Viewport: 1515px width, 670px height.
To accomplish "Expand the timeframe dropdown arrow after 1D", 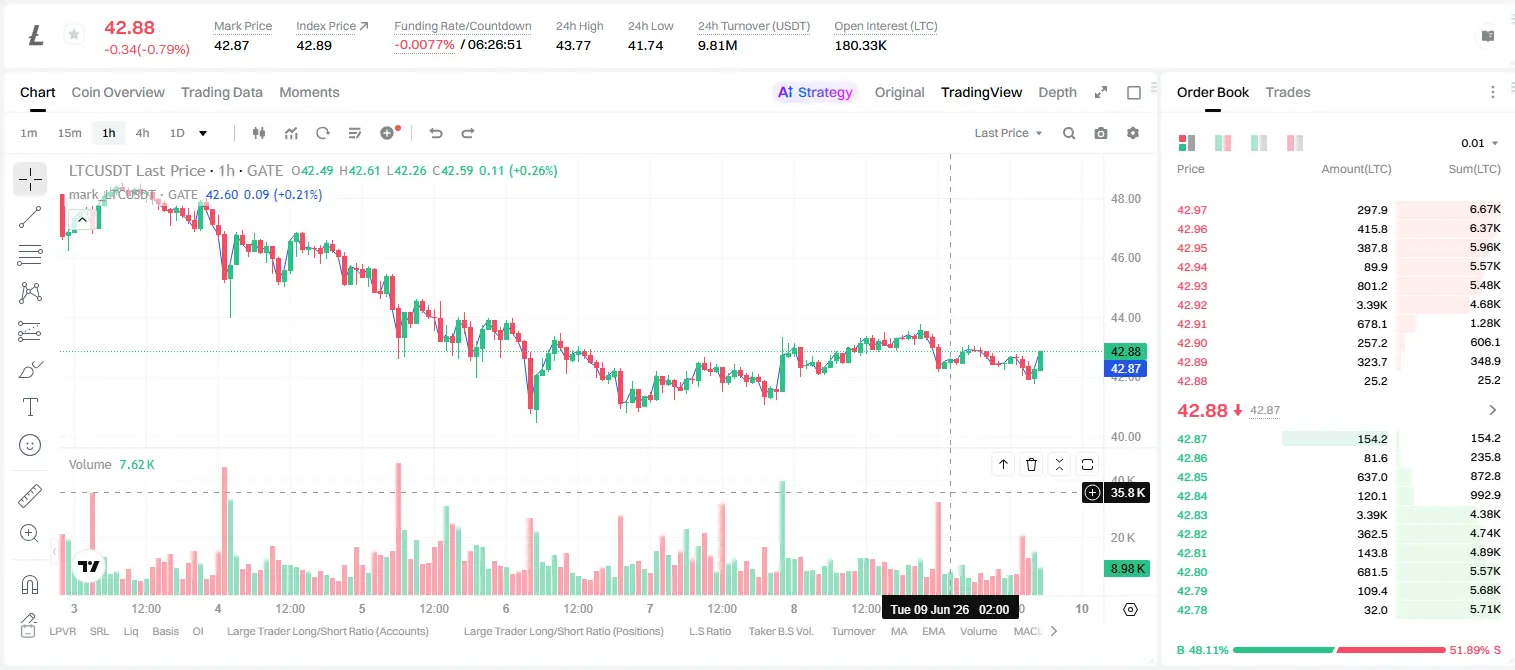I will click(203, 133).
